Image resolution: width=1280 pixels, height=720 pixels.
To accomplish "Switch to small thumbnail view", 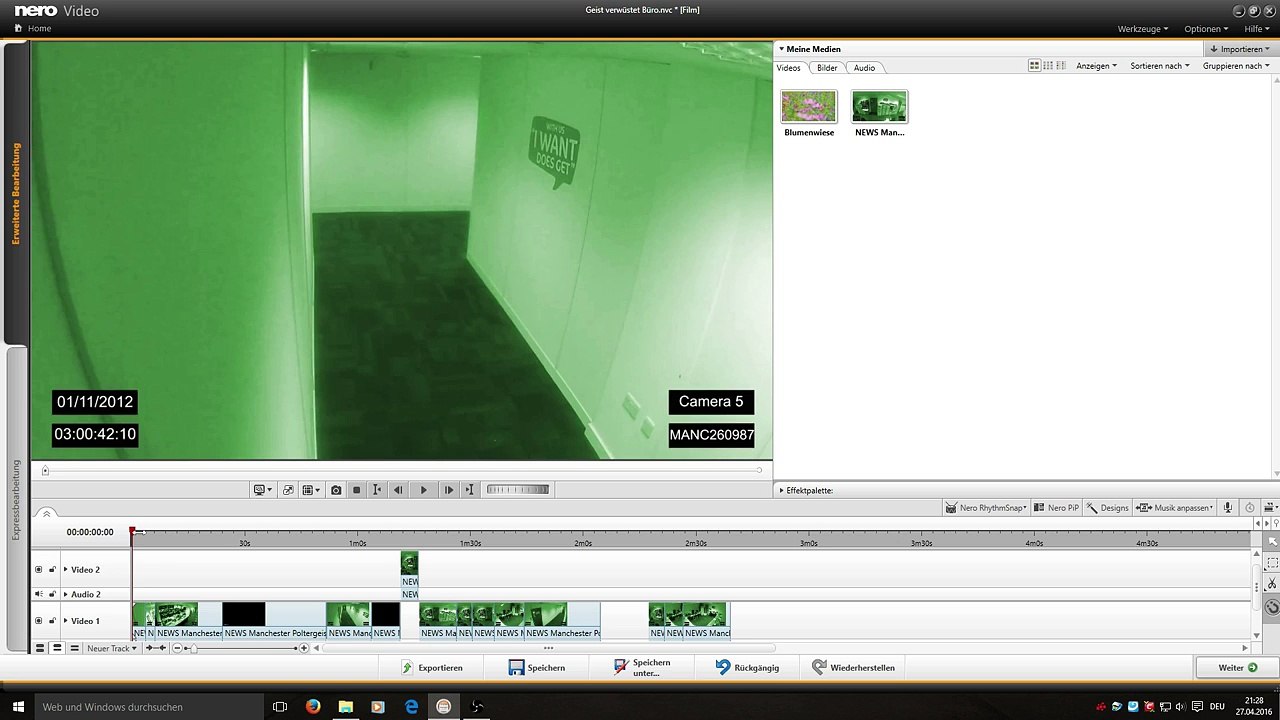I will pyautogui.click(x=1048, y=66).
